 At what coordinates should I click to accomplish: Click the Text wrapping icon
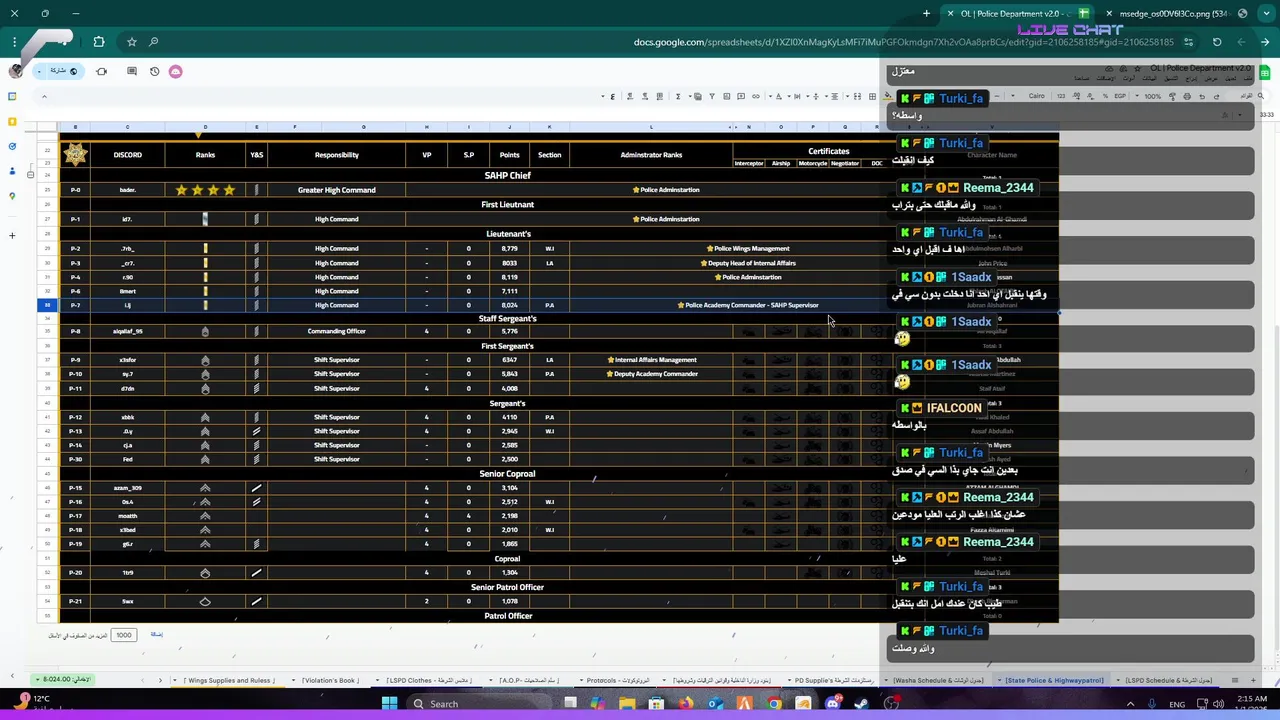(797, 96)
